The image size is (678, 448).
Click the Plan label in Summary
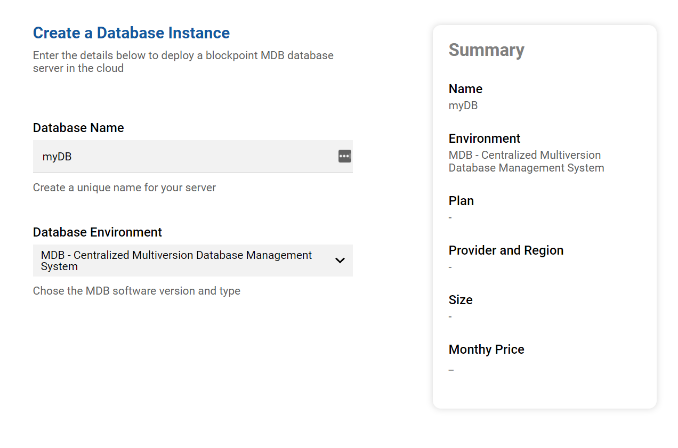click(x=461, y=201)
